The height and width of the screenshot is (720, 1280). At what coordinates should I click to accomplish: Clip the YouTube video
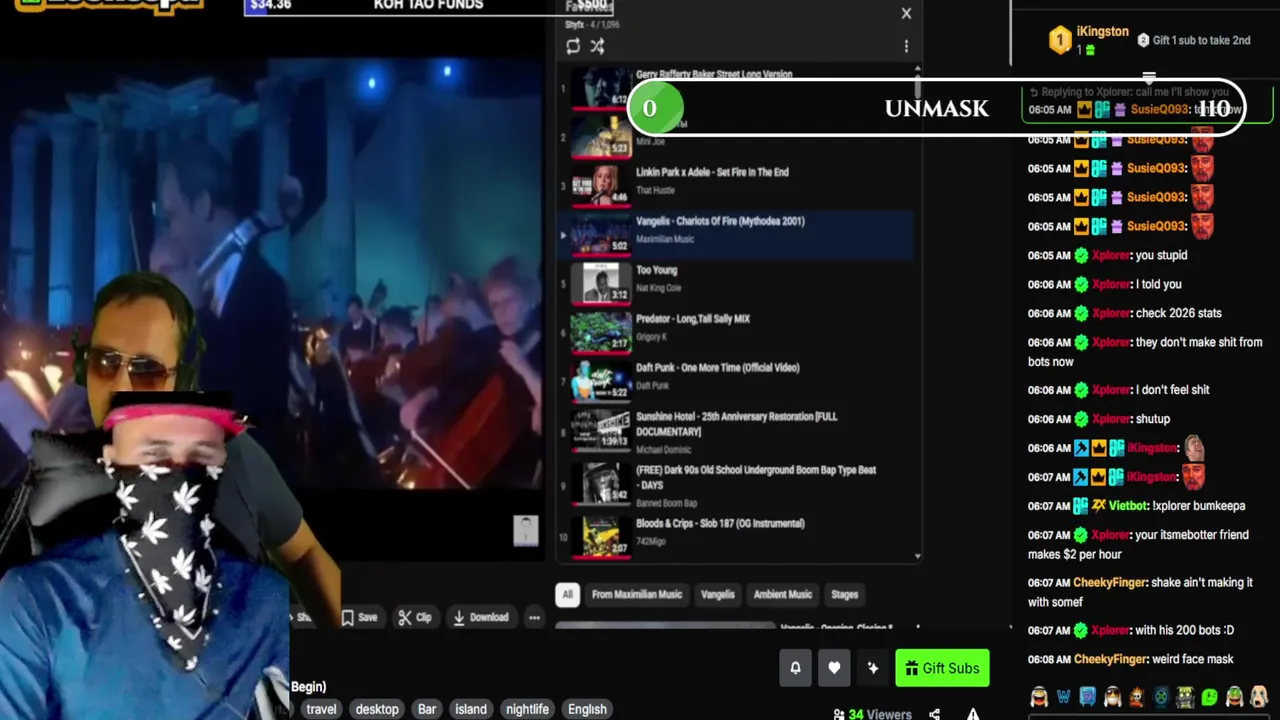(414, 617)
